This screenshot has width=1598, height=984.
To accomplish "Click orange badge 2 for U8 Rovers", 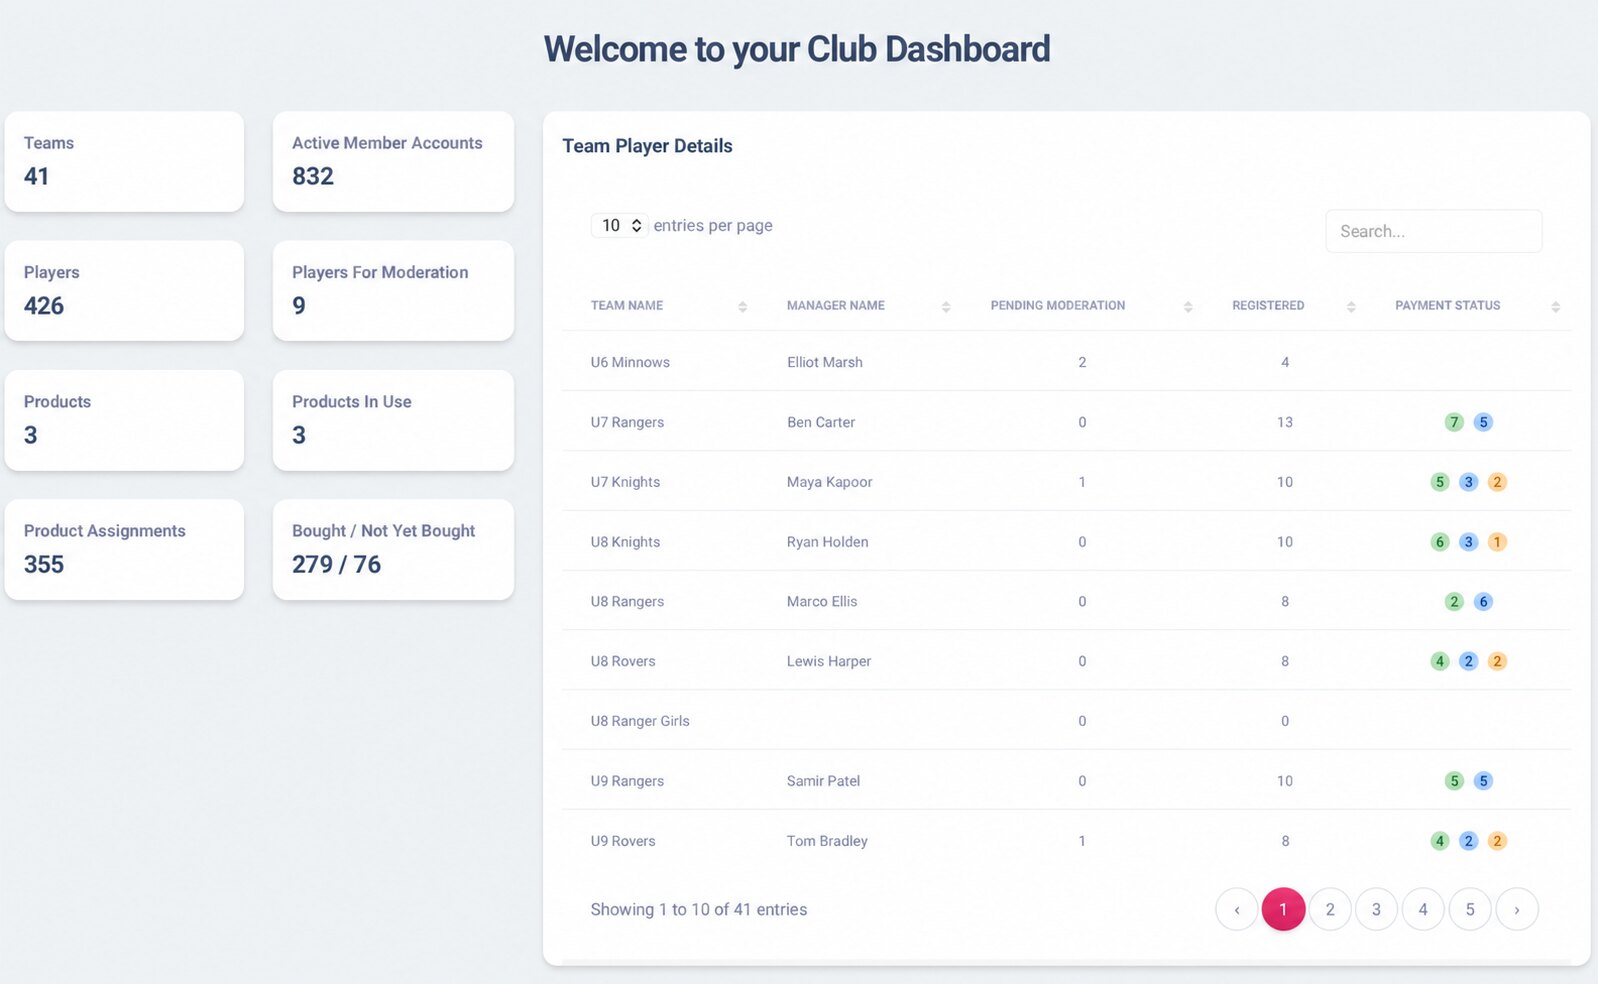I will coord(1497,661).
